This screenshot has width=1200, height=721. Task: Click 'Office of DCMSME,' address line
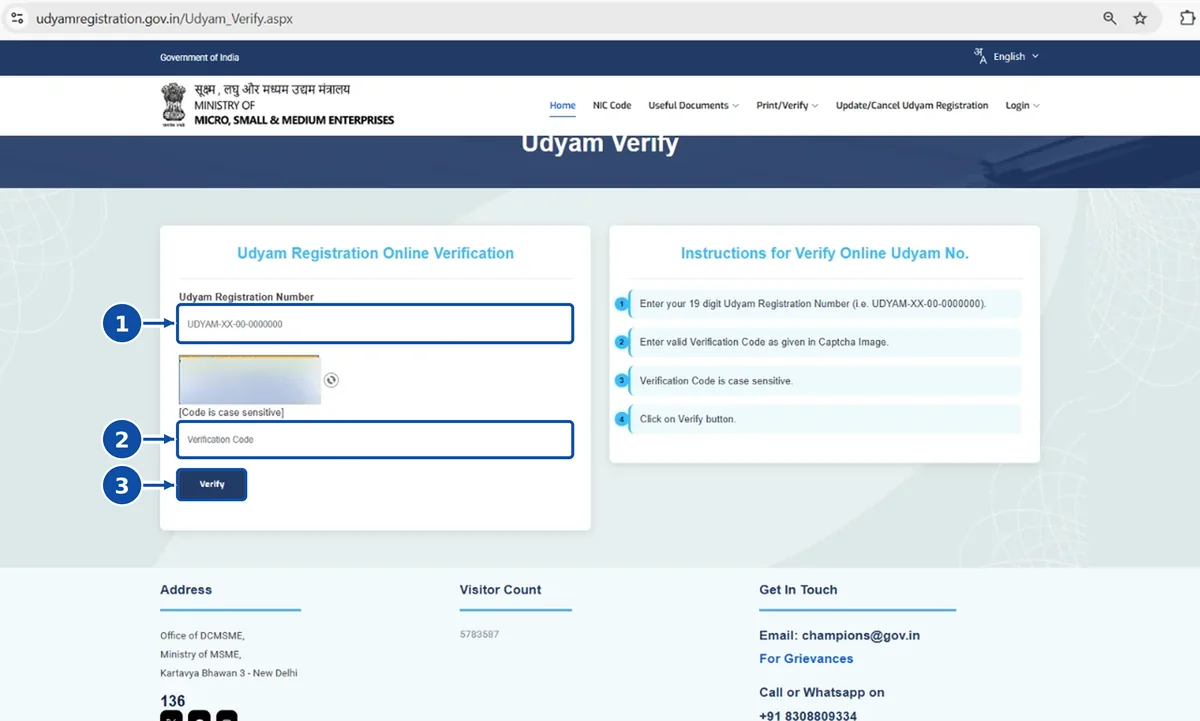[202, 635]
